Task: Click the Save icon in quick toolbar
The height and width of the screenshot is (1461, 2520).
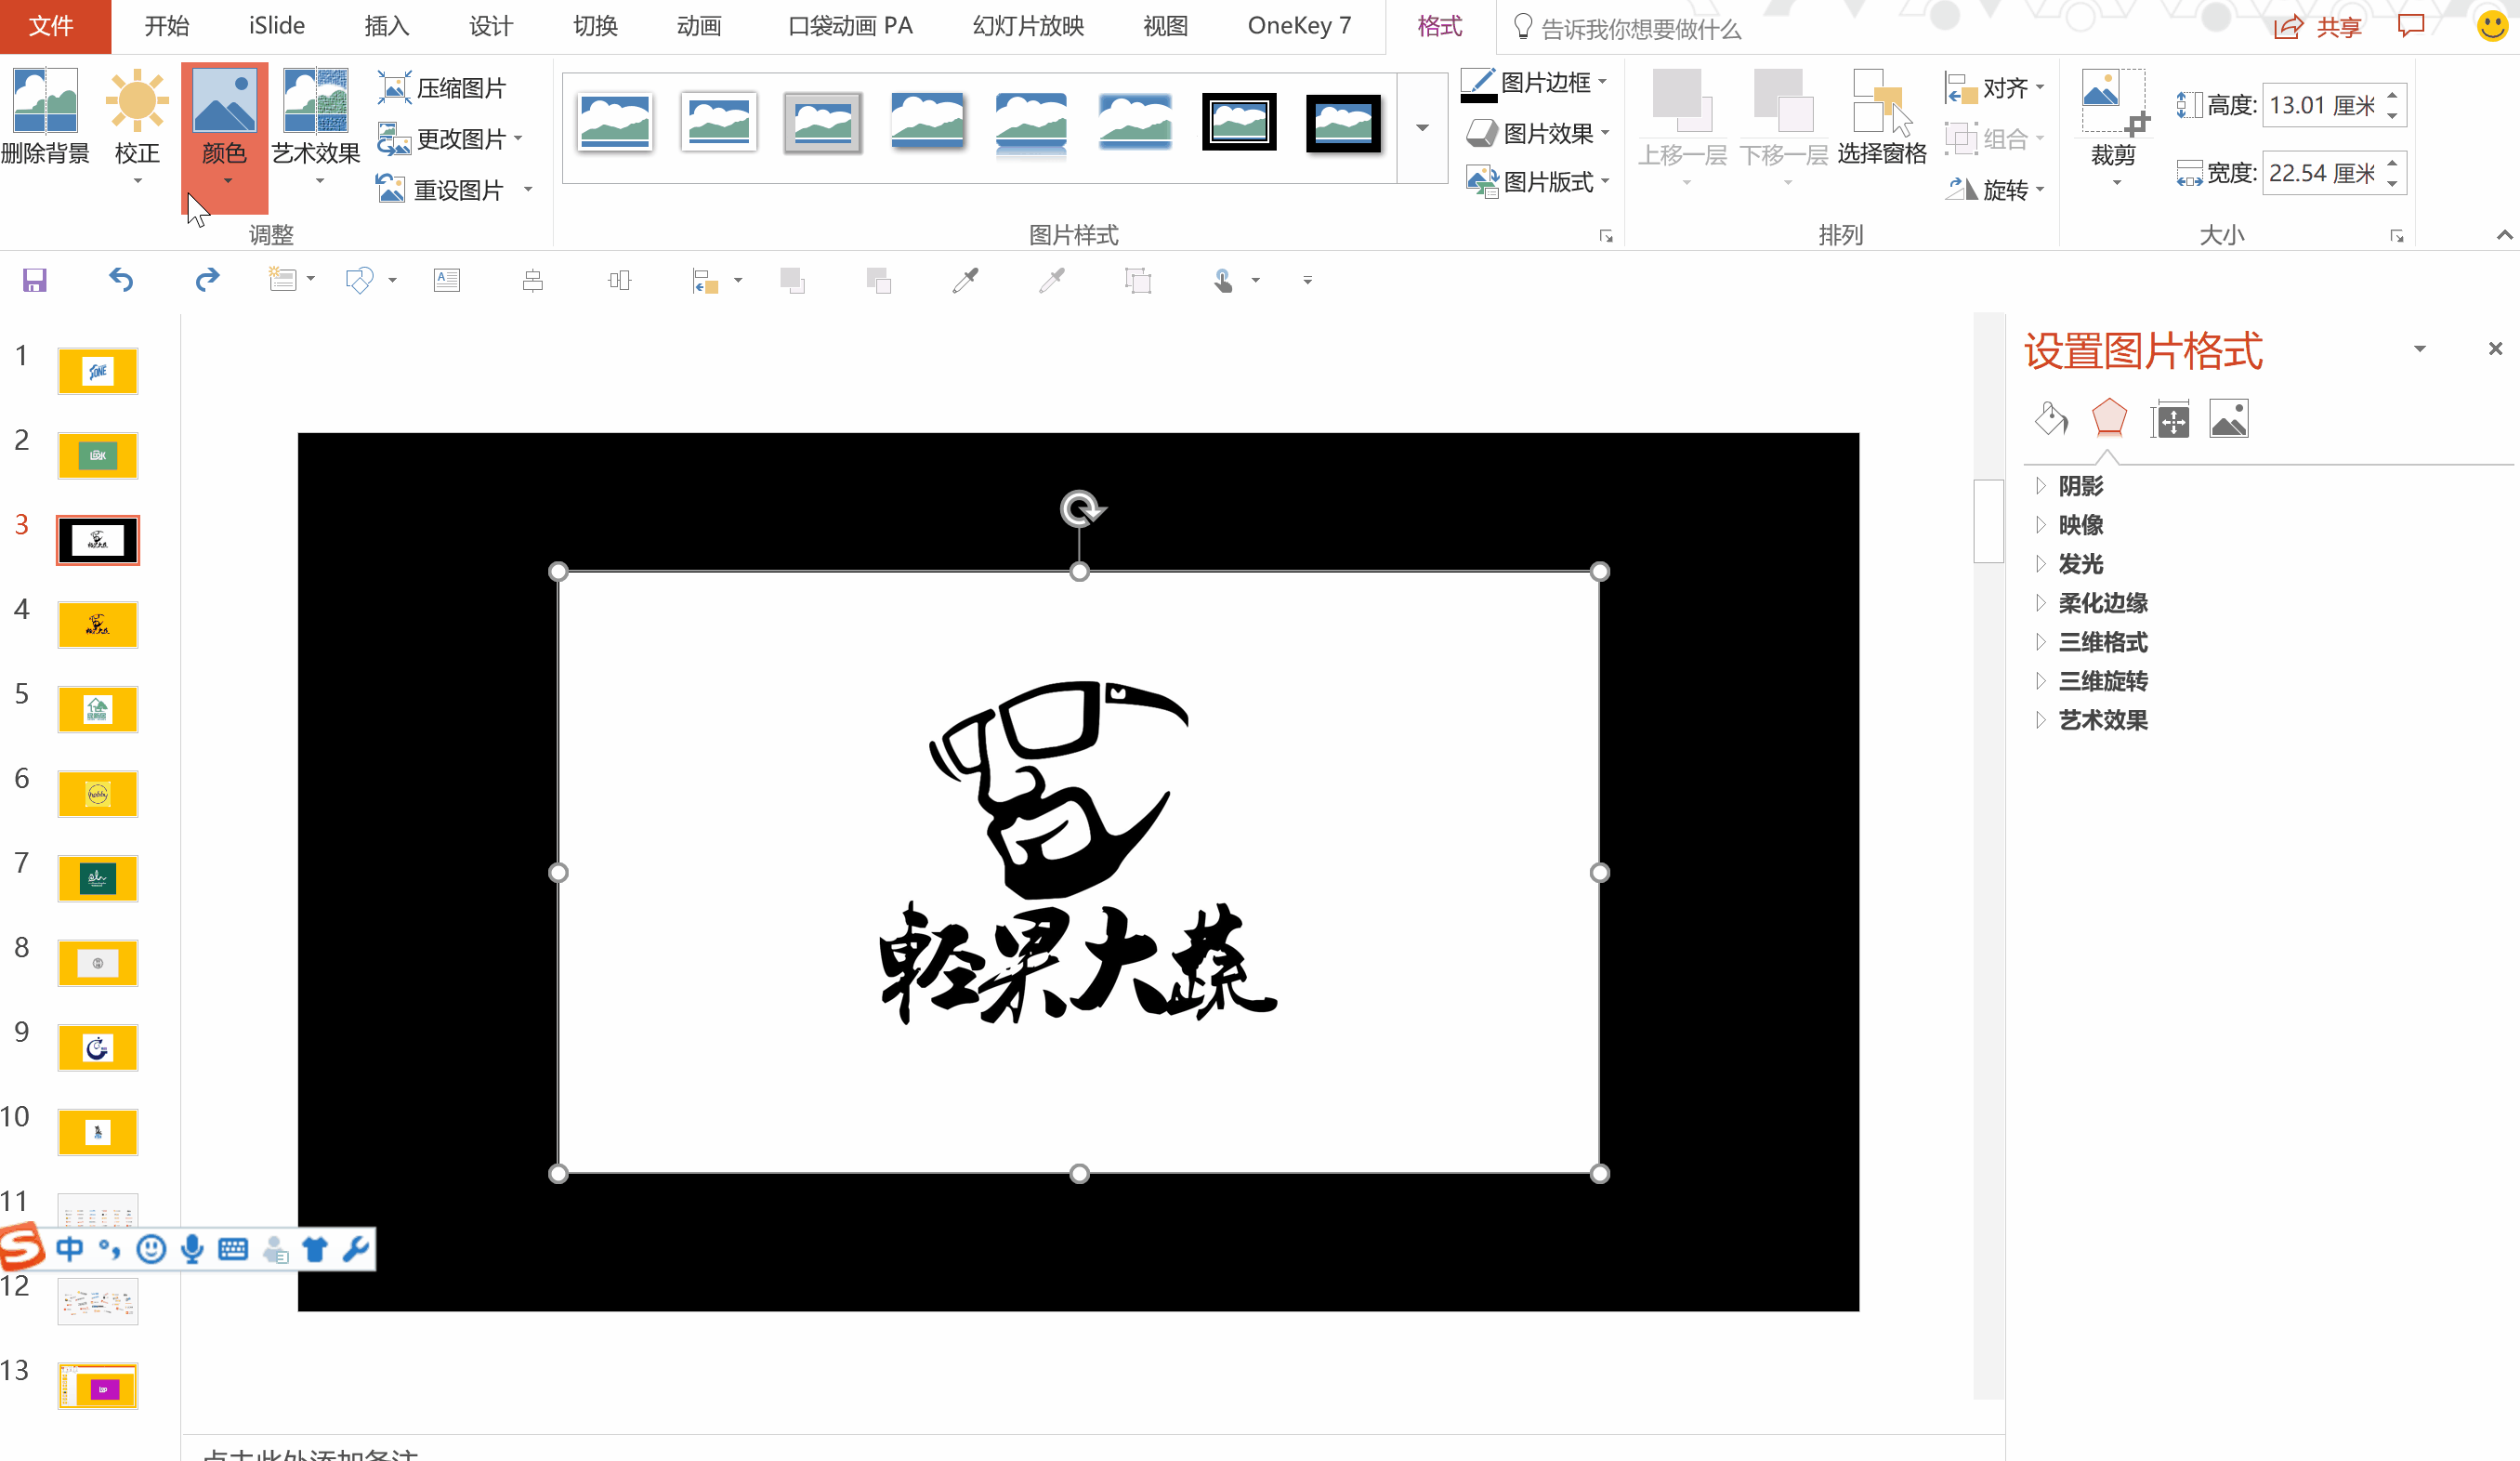Action: coord(35,280)
